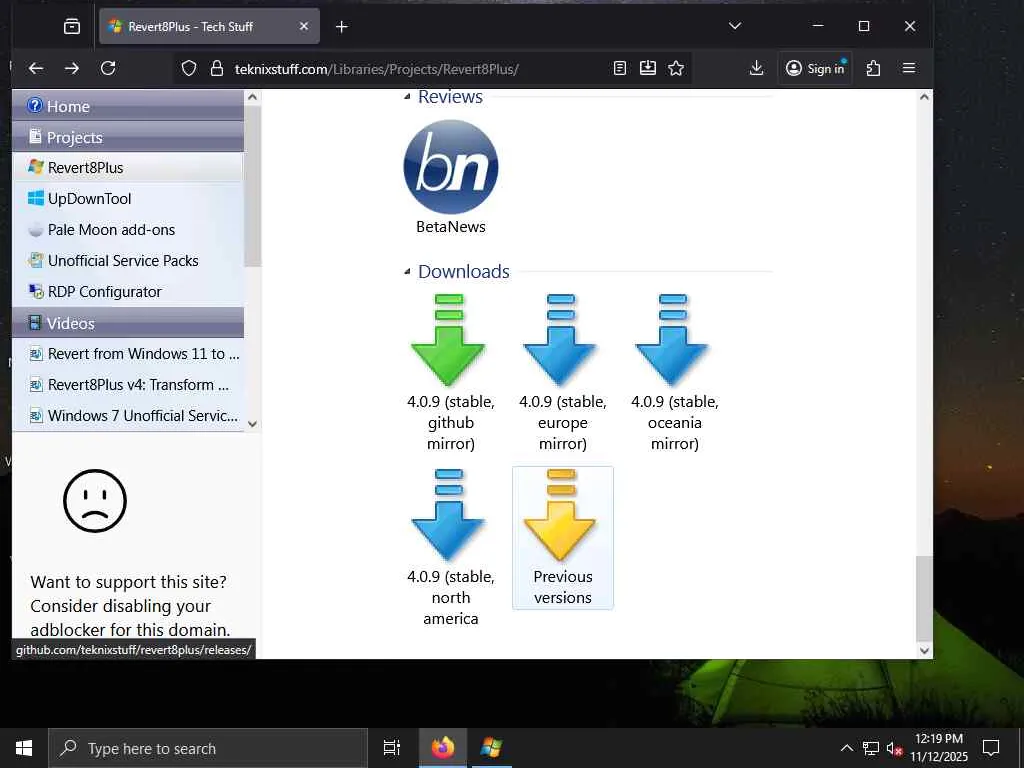Open the Projects sidebar section

coord(128,136)
